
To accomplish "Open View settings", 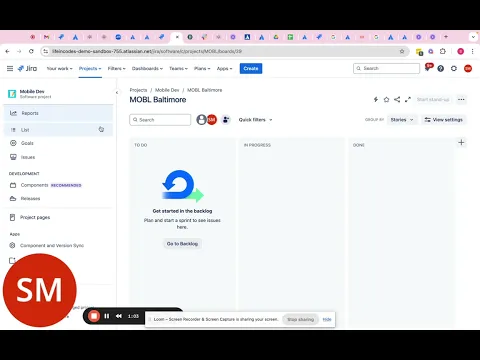I will 444,120.
